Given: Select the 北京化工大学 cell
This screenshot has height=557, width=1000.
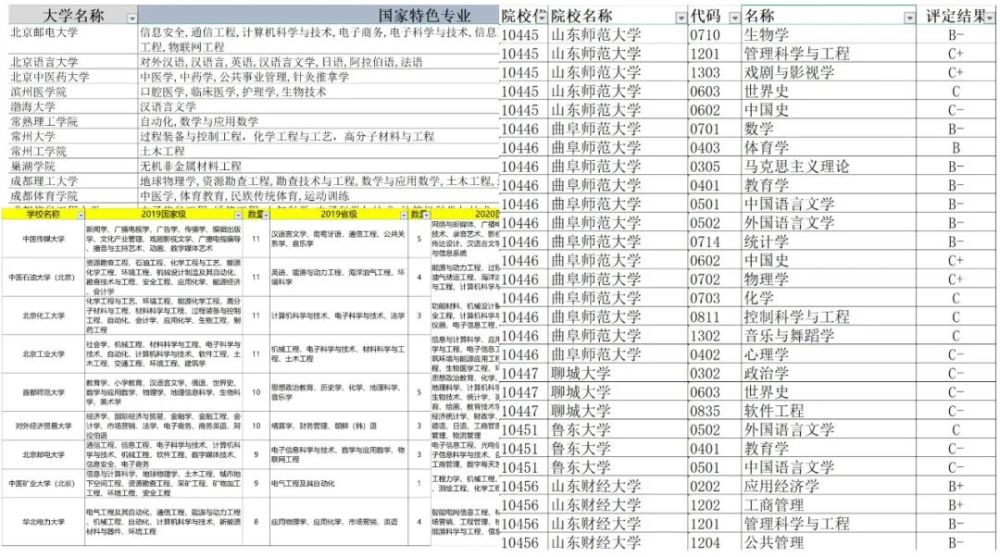Looking at the screenshot, I should point(43,315).
